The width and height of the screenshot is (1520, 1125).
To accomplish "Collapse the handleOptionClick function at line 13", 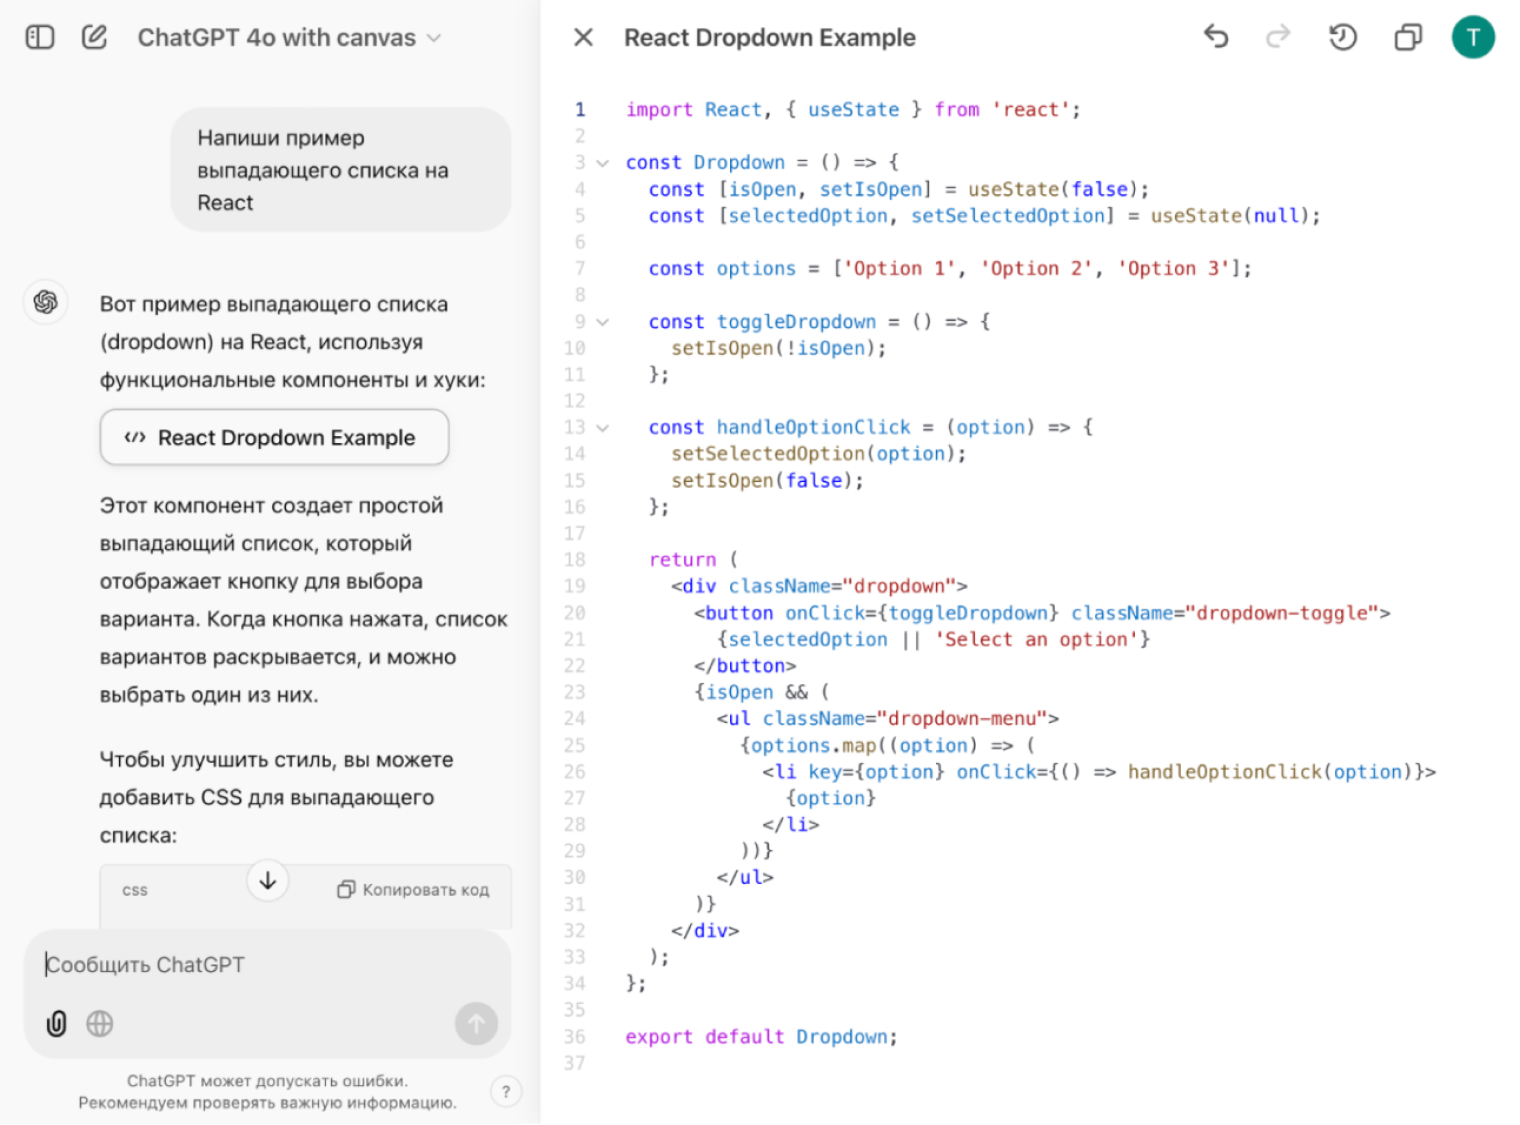I will (x=603, y=428).
